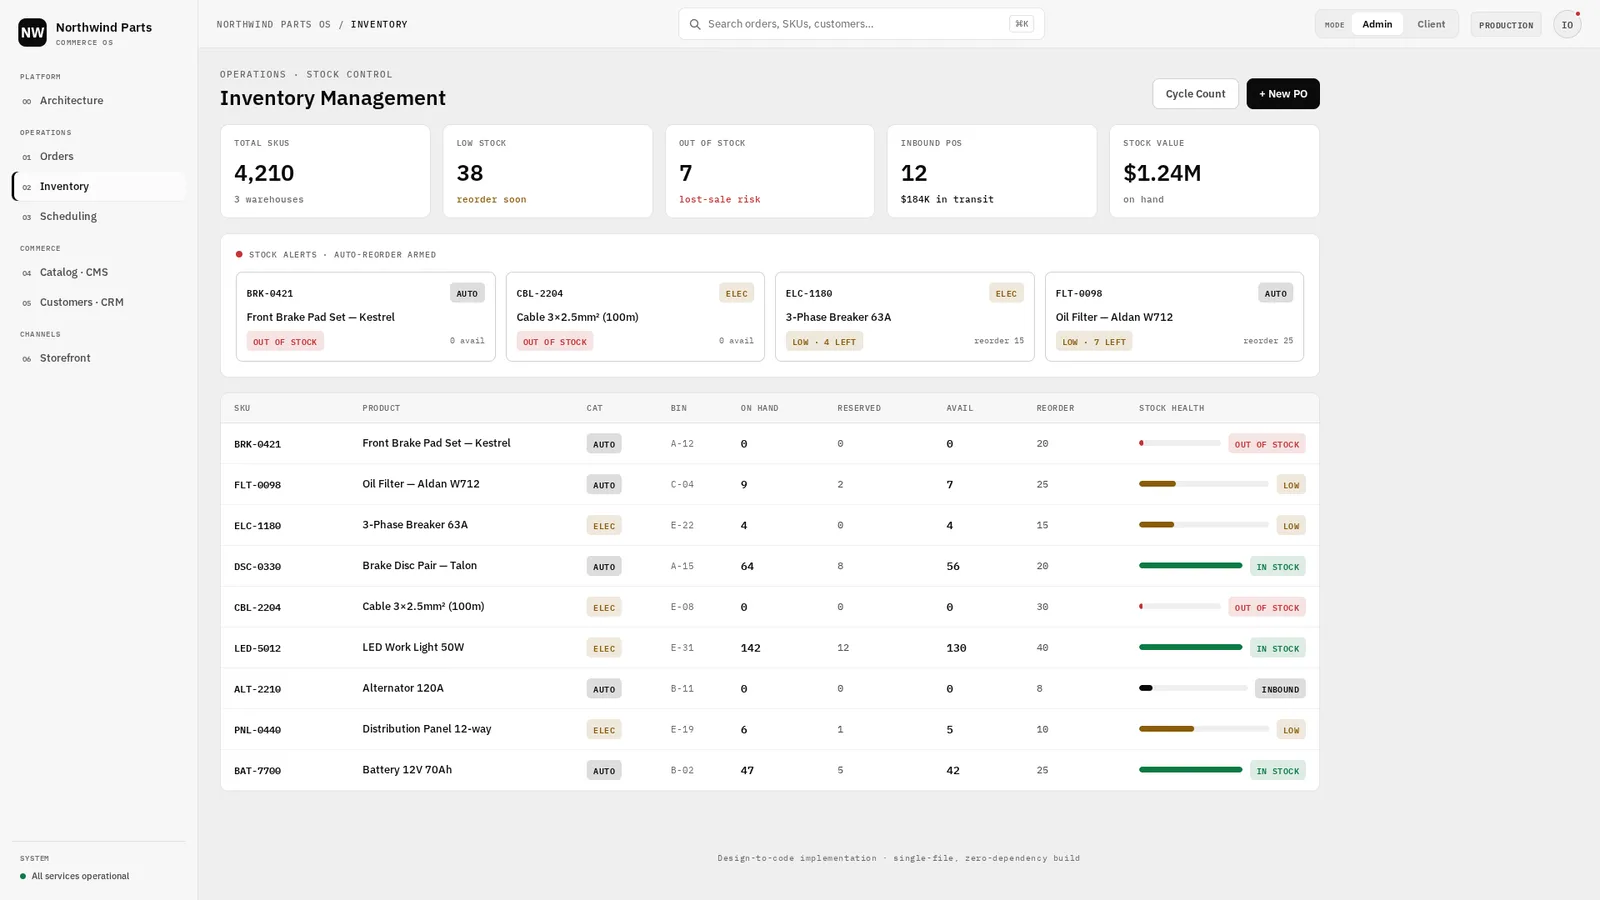Click the STOCK HEALTH column header
Image resolution: width=1600 pixels, height=900 pixels.
[1171, 408]
